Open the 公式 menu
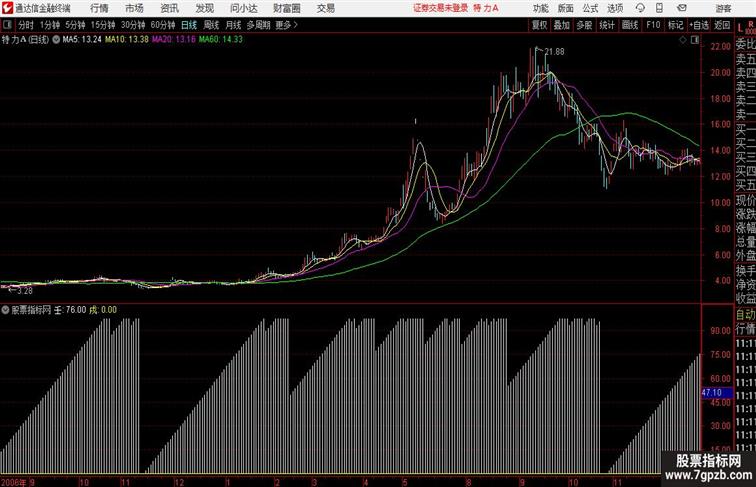This screenshot has width=756, height=487. coord(590,8)
